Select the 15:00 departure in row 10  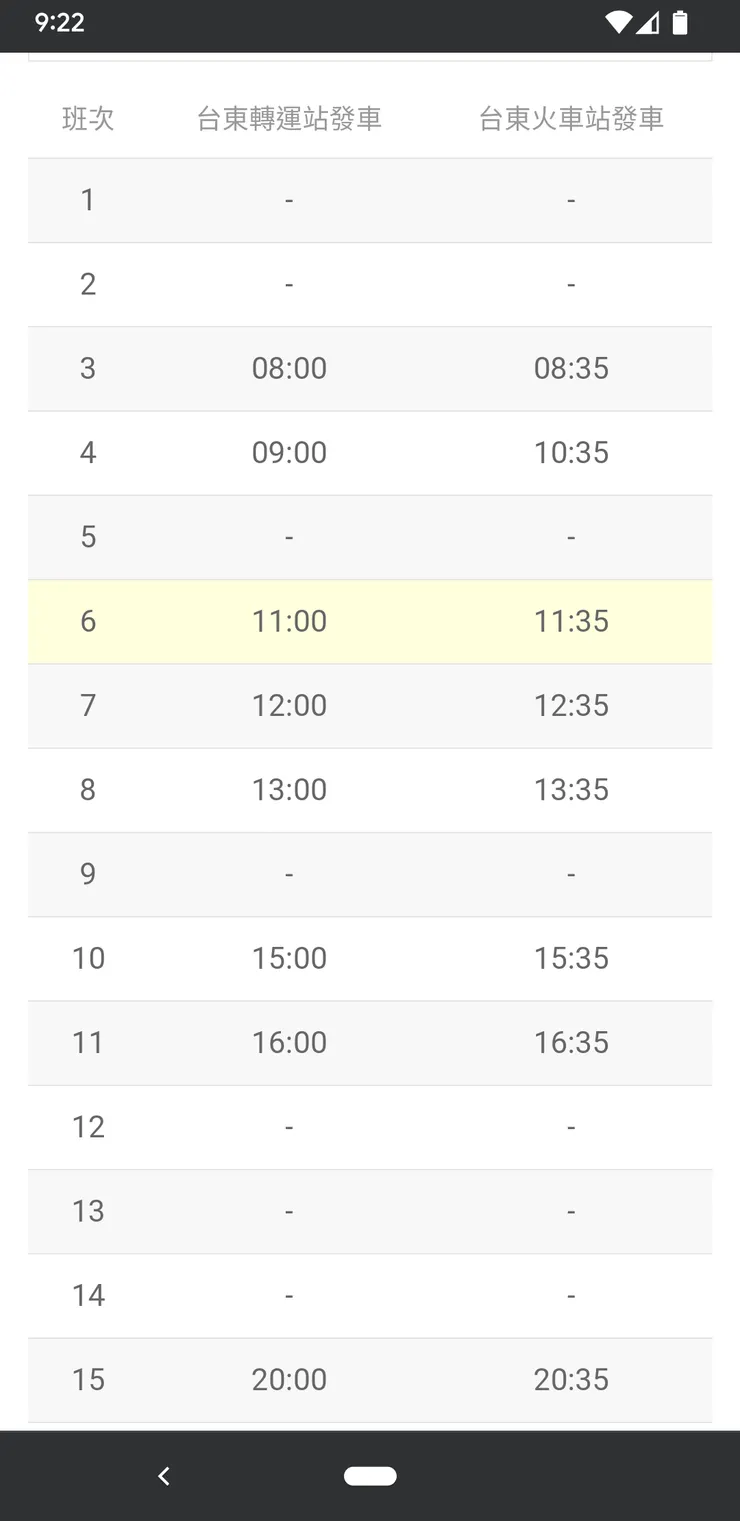pyautogui.click(x=289, y=958)
